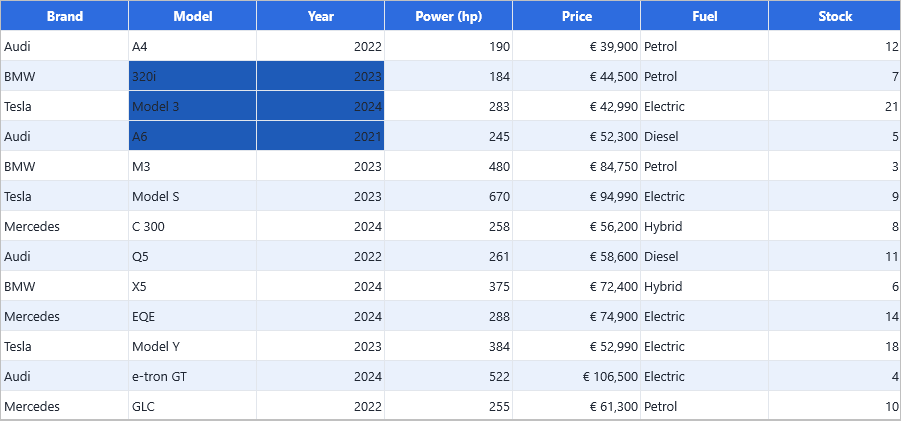Click the C 300 model cell
Viewport: 901px width, 421px height.
pyautogui.click(x=192, y=226)
